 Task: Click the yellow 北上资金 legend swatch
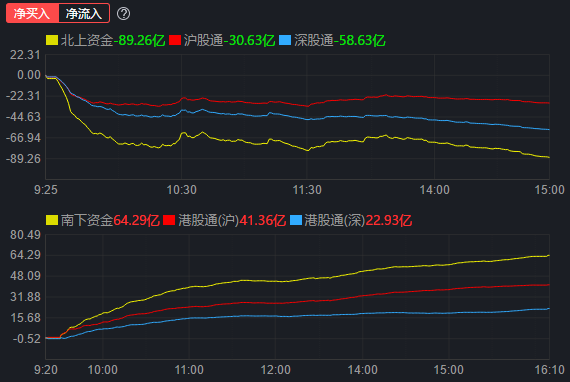pos(52,40)
